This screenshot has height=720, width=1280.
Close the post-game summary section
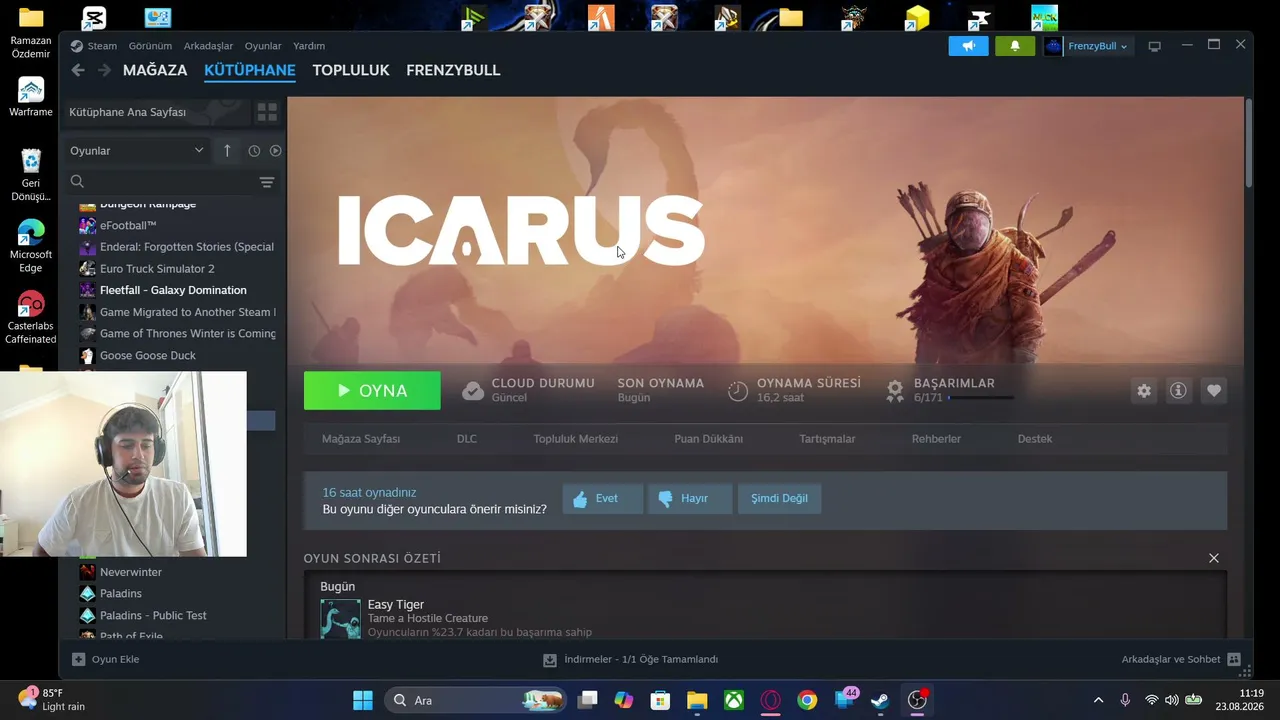[x=1214, y=558]
